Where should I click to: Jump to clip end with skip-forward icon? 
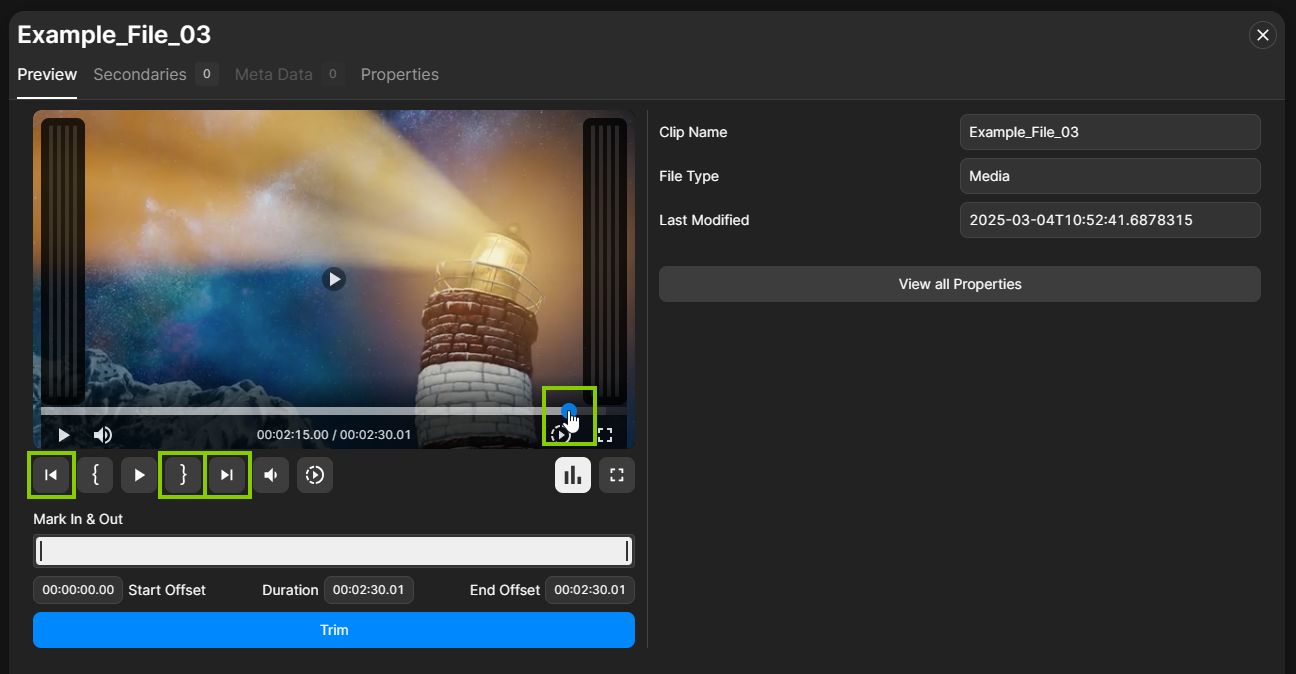227,475
